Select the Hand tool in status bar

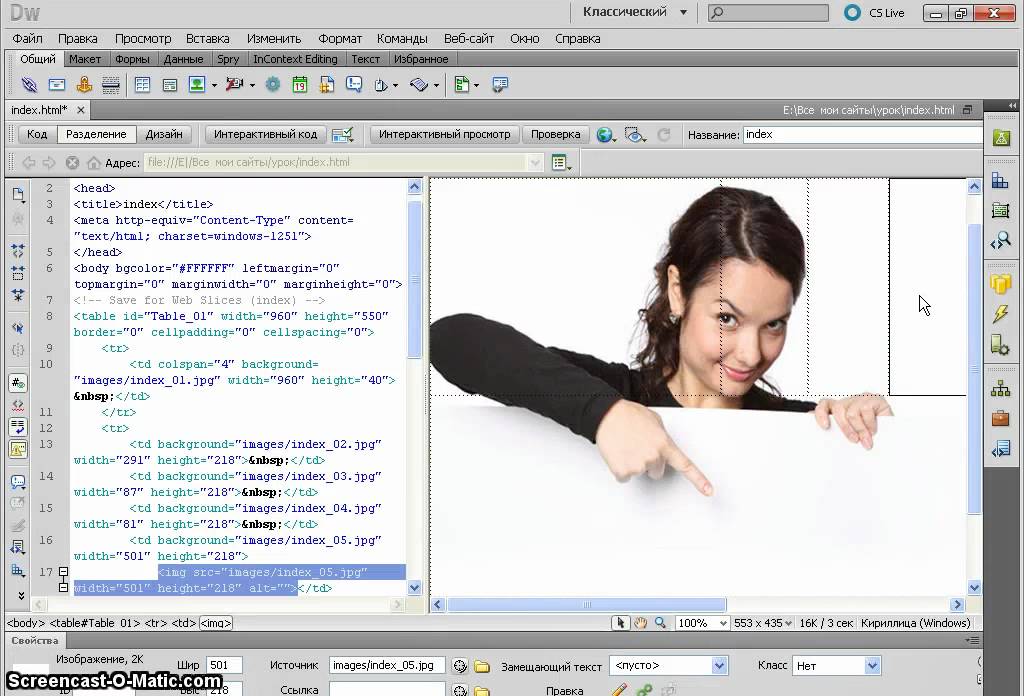point(640,623)
